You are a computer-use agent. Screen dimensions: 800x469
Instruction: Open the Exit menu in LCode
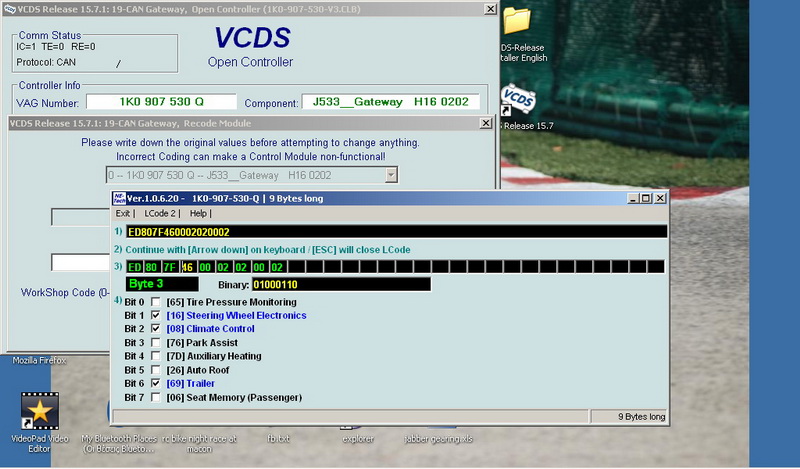click(122, 213)
